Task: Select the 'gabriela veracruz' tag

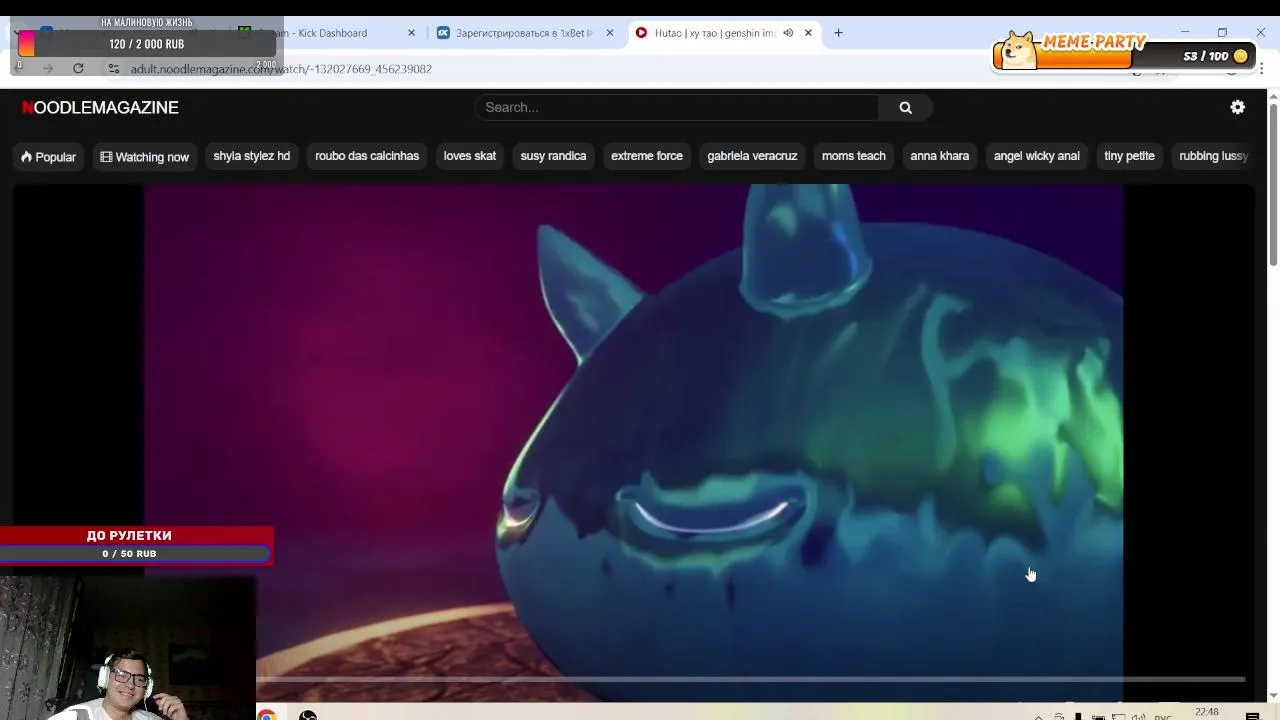Action: click(x=752, y=156)
